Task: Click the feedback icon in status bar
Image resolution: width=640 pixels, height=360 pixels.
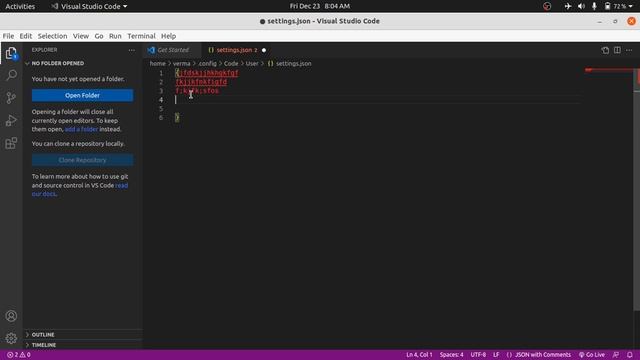Action: point(616,355)
